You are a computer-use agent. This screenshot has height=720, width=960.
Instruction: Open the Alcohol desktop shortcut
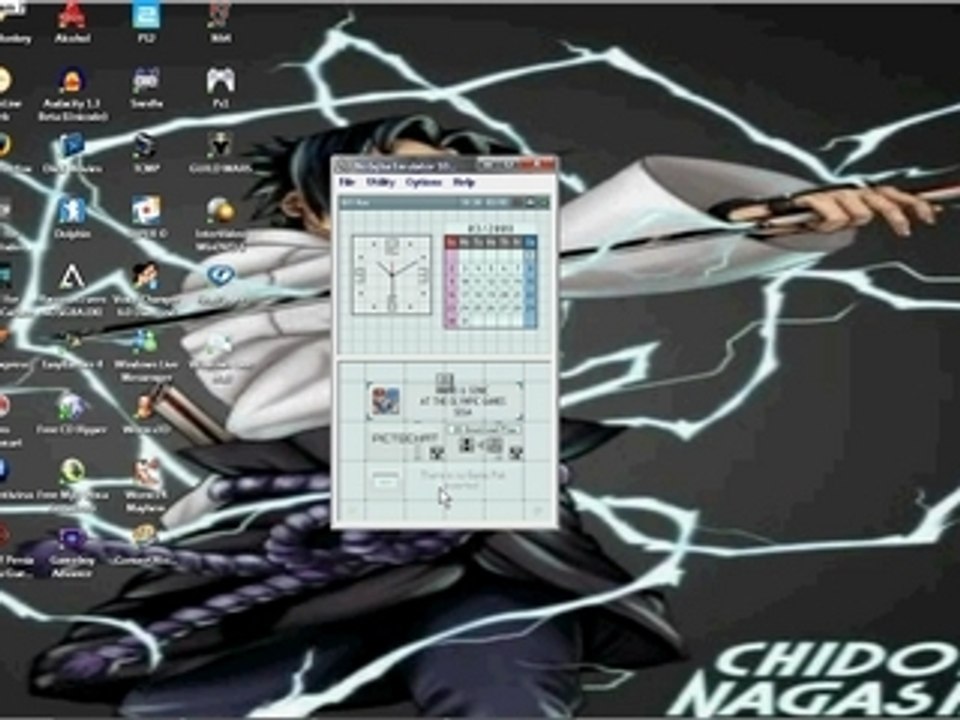pos(72,23)
